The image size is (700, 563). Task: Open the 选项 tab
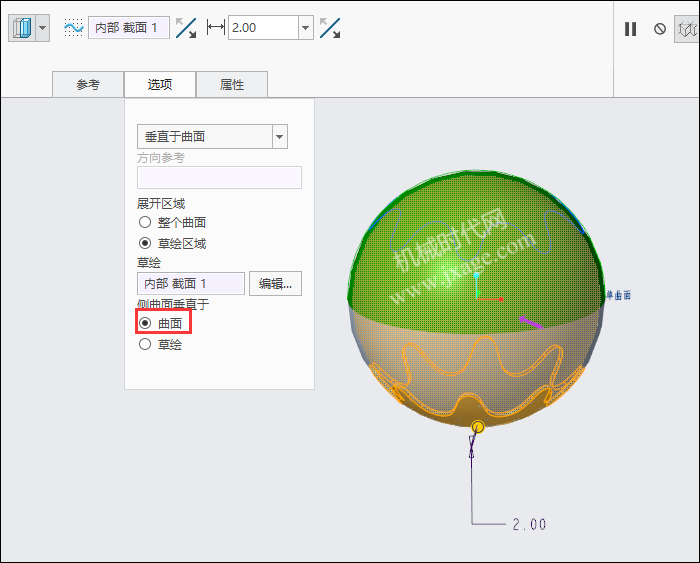tap(160, 84)
